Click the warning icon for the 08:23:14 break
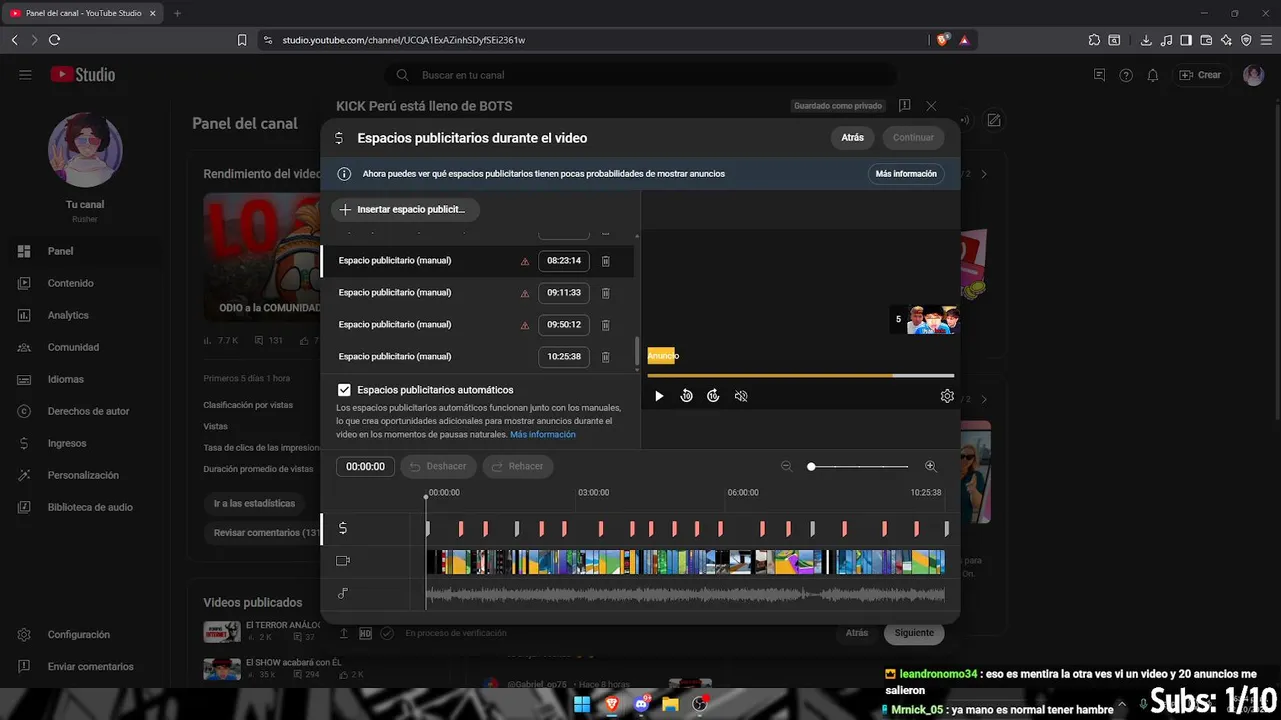Screen dimensions: 1281x720 click(x=525, y=261)
